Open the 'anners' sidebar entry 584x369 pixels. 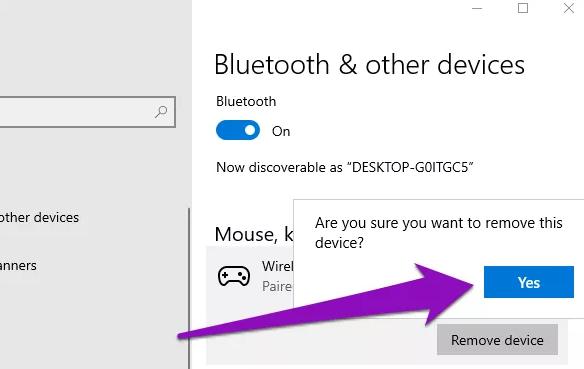point(18,265)
